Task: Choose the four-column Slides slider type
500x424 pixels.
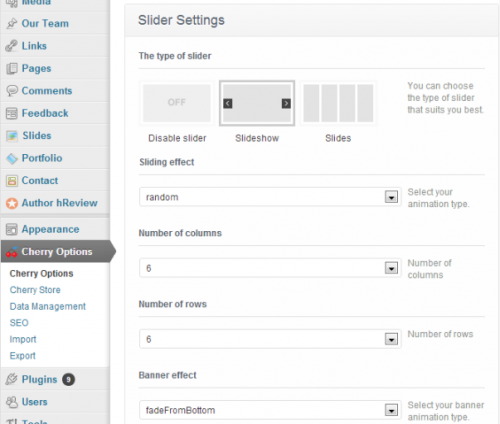Action: (338, 103)
